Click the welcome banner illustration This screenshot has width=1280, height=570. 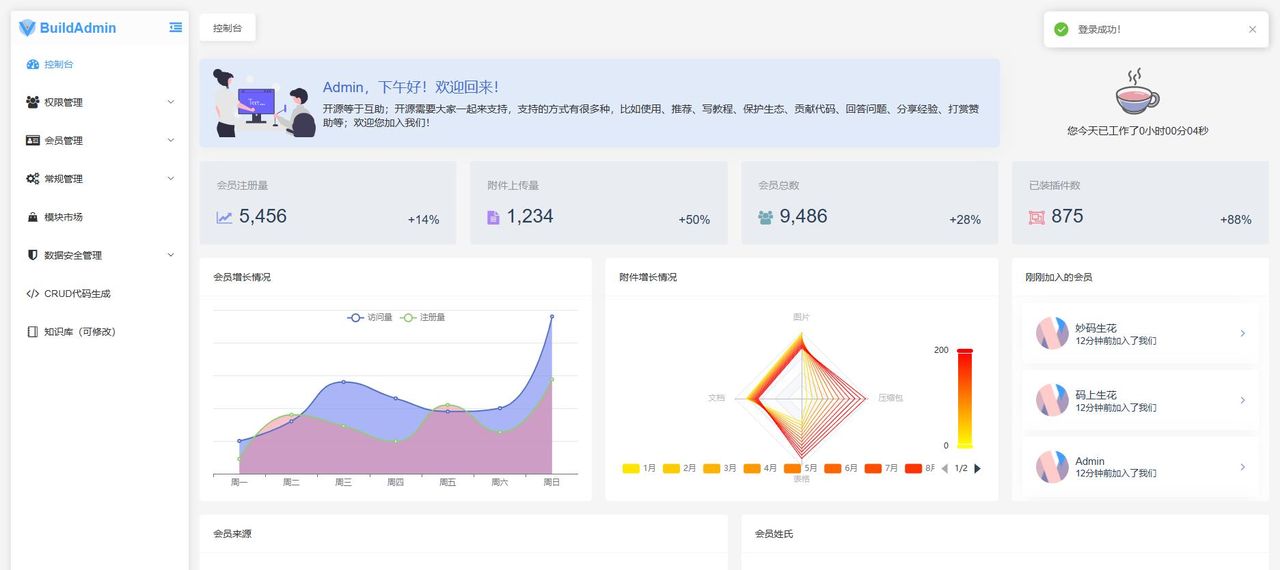(264, 103)
